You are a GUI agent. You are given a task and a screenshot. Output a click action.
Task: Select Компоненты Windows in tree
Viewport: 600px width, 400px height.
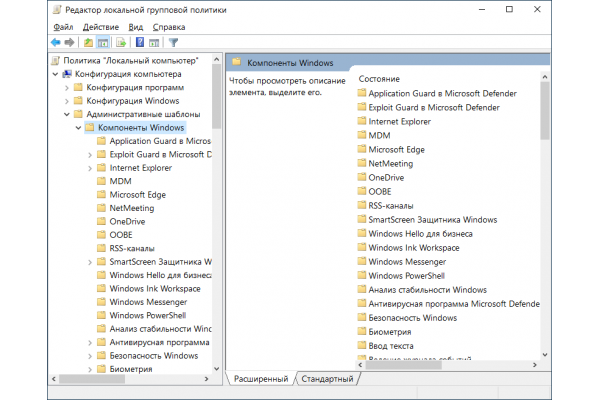141,127
